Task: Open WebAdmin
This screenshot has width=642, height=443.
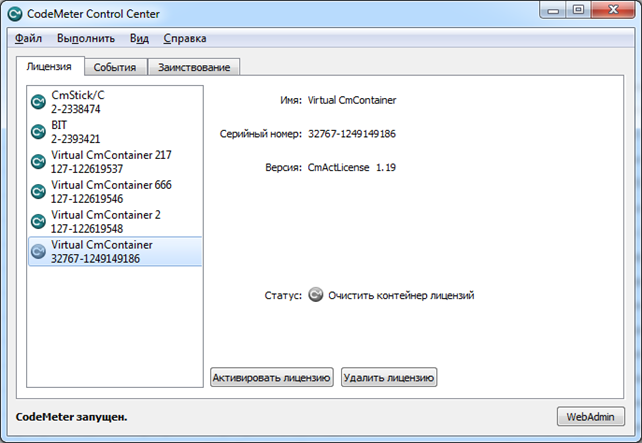Action: pyautogui.click(x=590, y=416)
